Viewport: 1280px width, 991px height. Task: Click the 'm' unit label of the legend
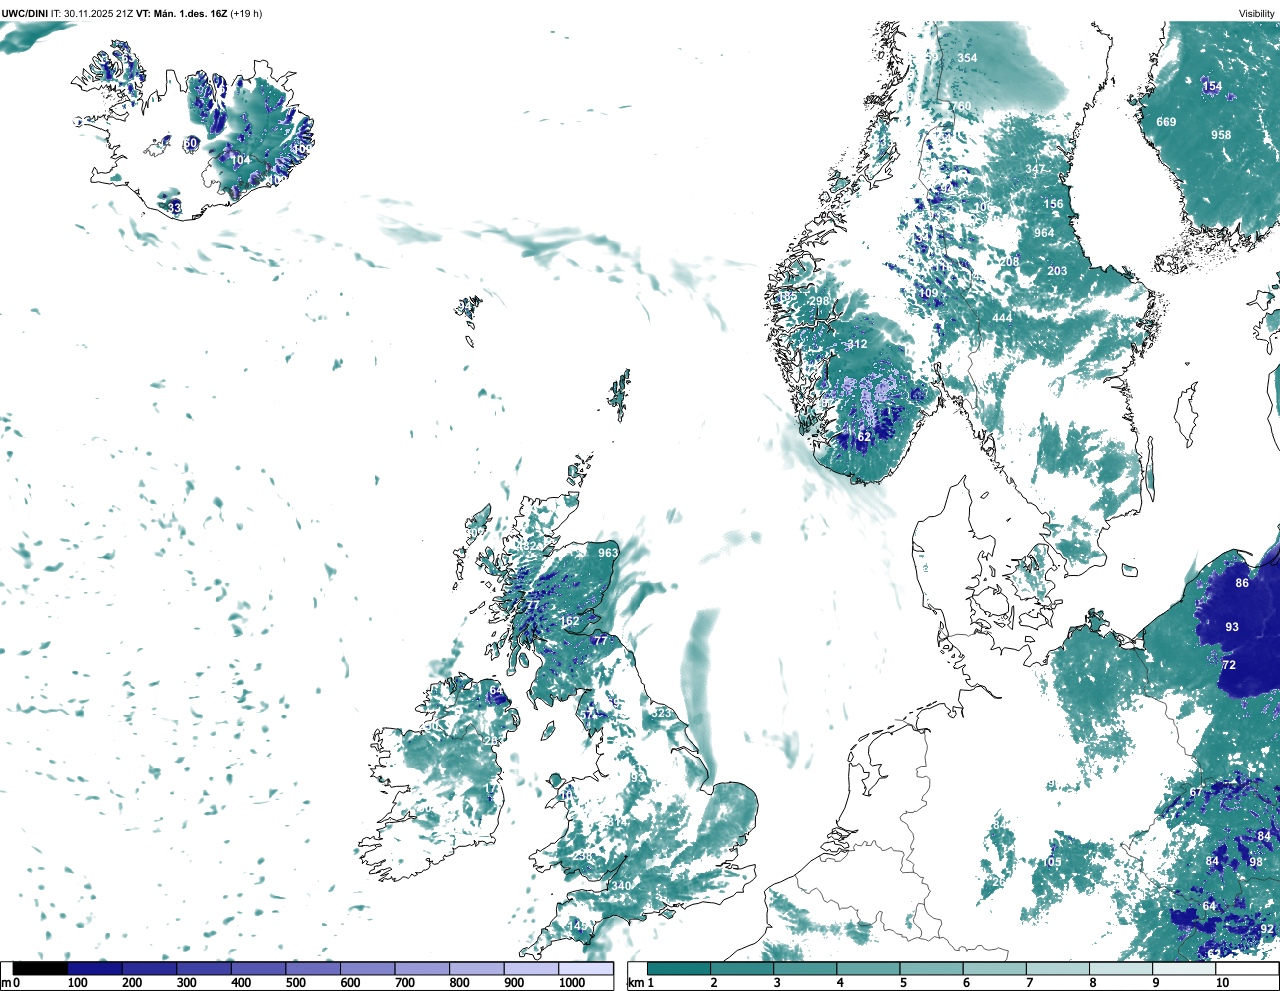[5, 983]
